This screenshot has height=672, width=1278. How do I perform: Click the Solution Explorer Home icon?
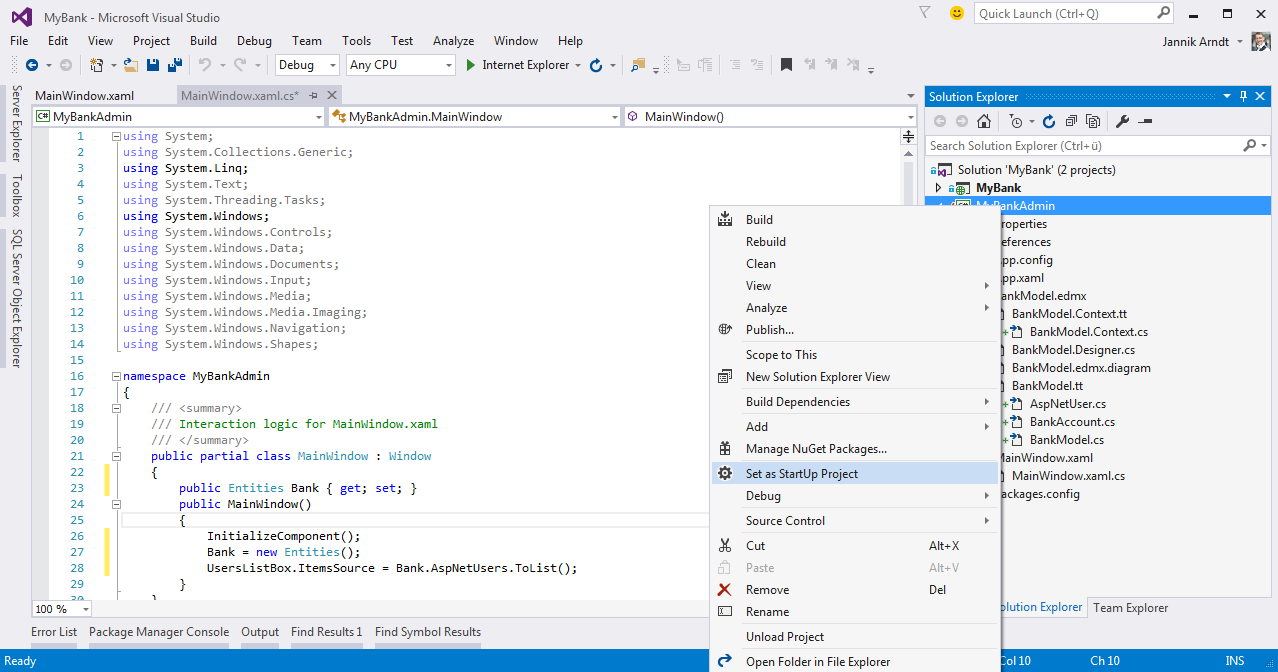click(984, 121)
